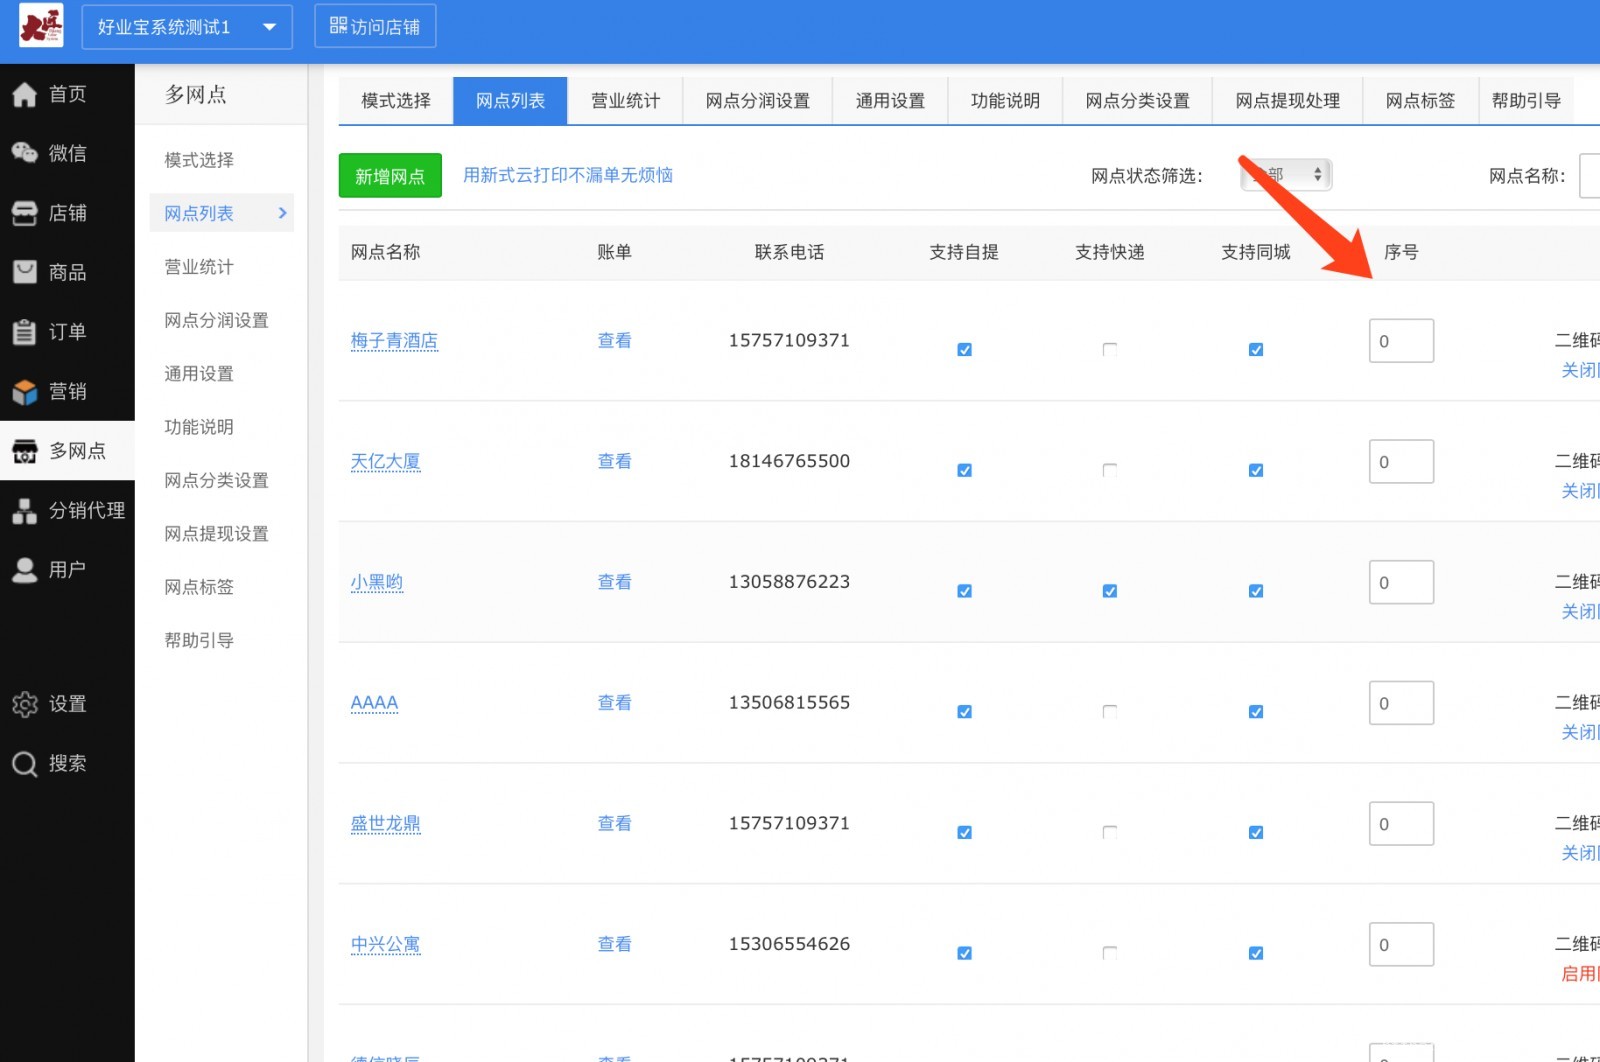Open 营业统计 in the sidebar

pyautogui.click(x=199, y=267)
